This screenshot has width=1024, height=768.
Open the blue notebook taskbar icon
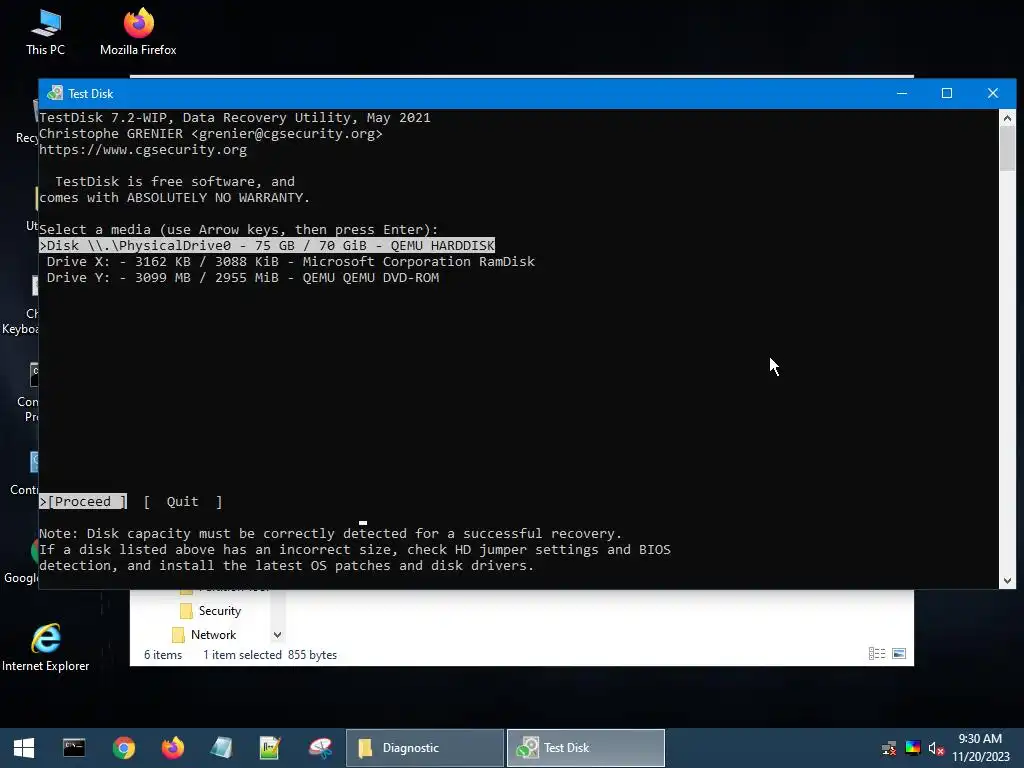[221, 748]
